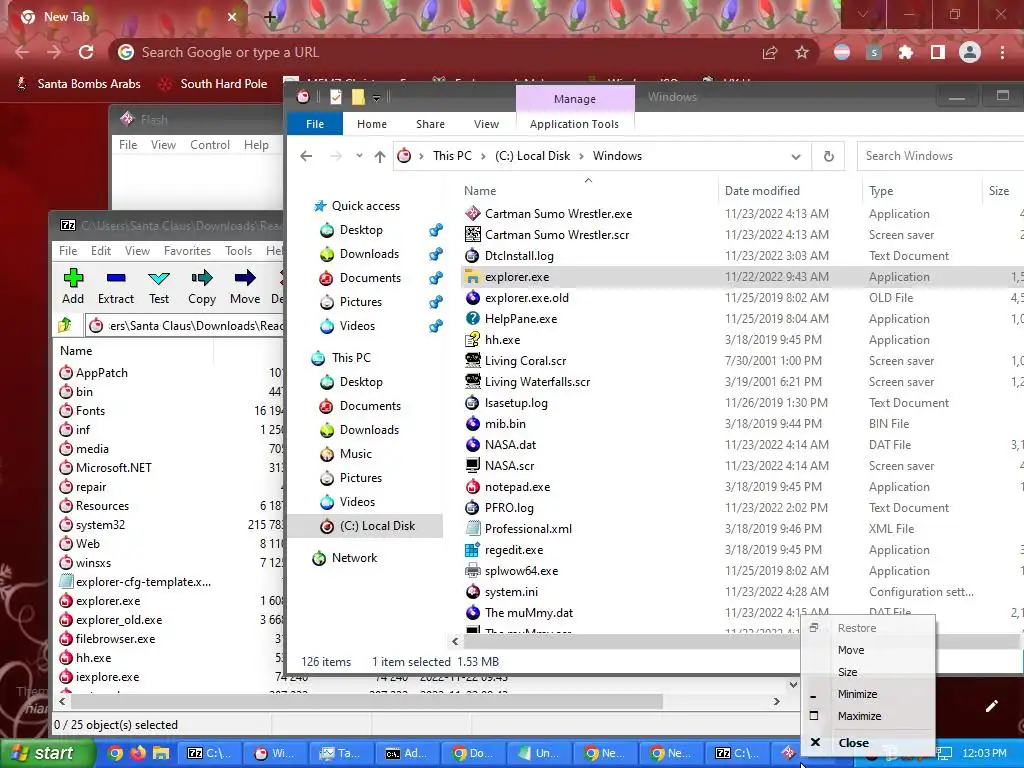Switch to Home ribbon tab
Image resolution: width=1024 pixels, height=768 pixels.
click(x=372, y=124)
